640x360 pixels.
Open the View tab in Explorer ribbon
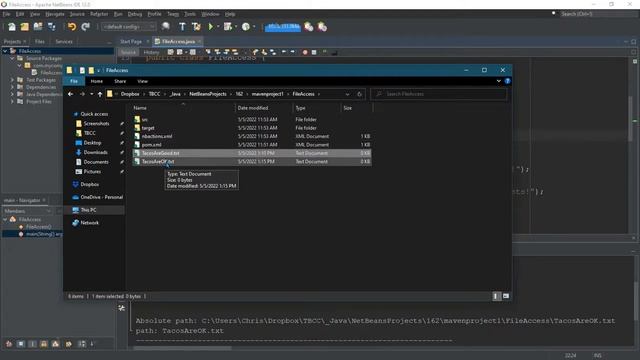click(142, 81)
